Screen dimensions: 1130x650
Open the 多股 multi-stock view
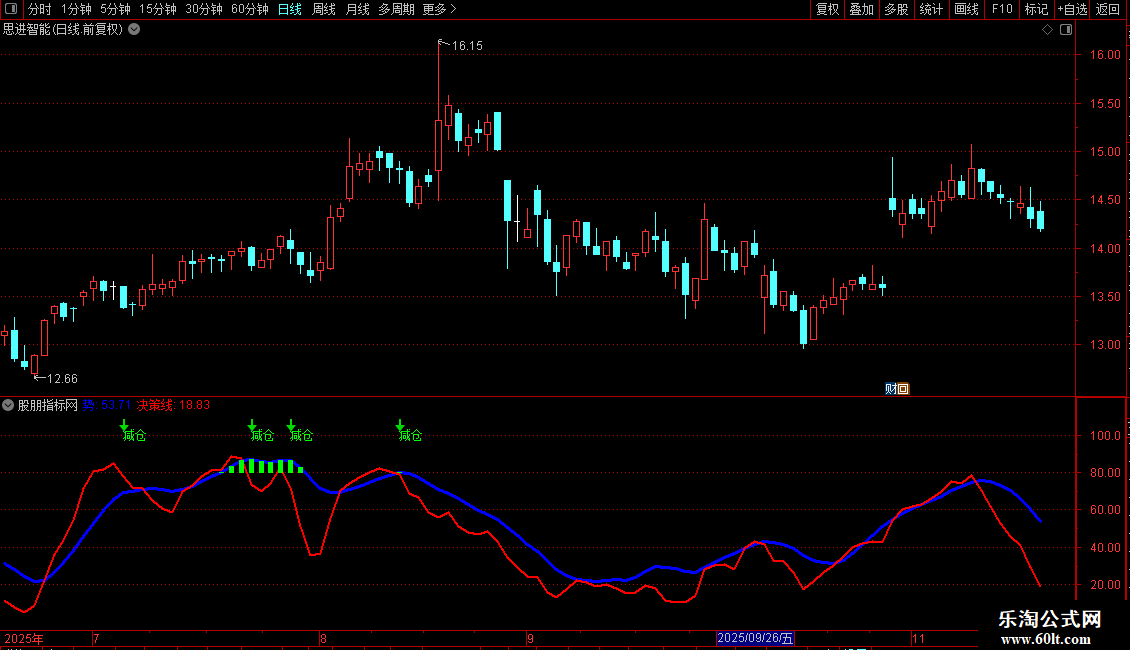pos(897,9)
